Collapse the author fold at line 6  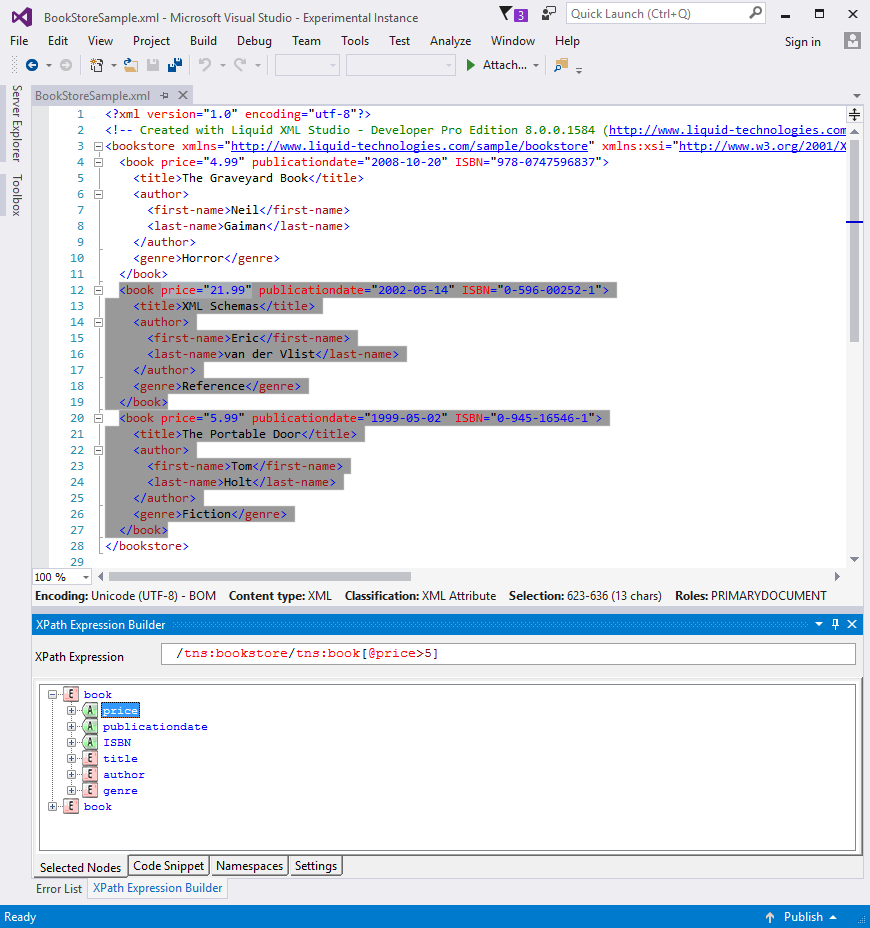[x=99, y=194]
